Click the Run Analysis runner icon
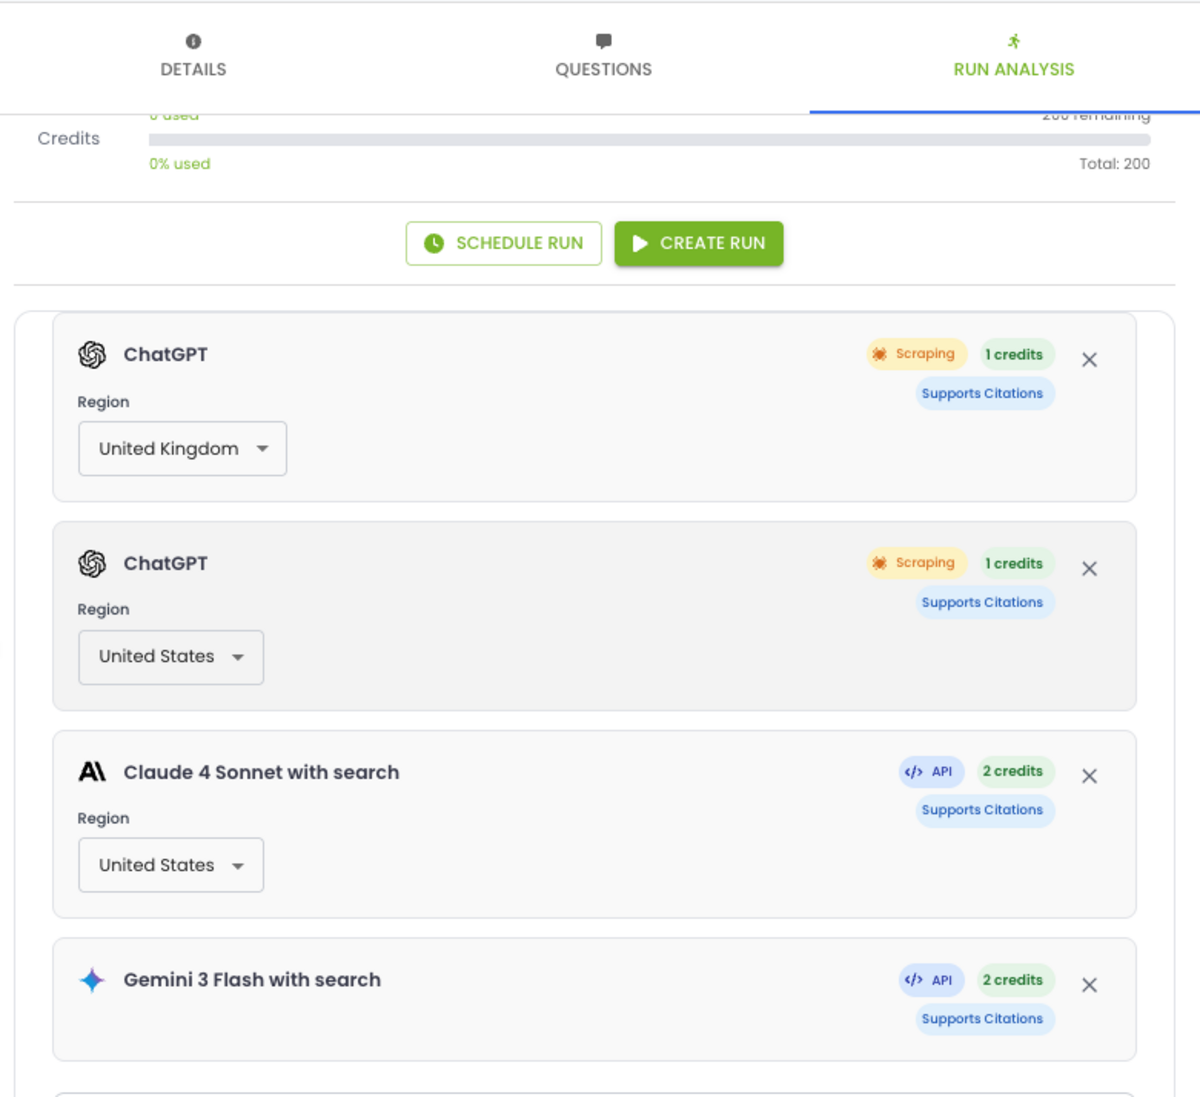1200x1097 pixels. (1014, 41)
